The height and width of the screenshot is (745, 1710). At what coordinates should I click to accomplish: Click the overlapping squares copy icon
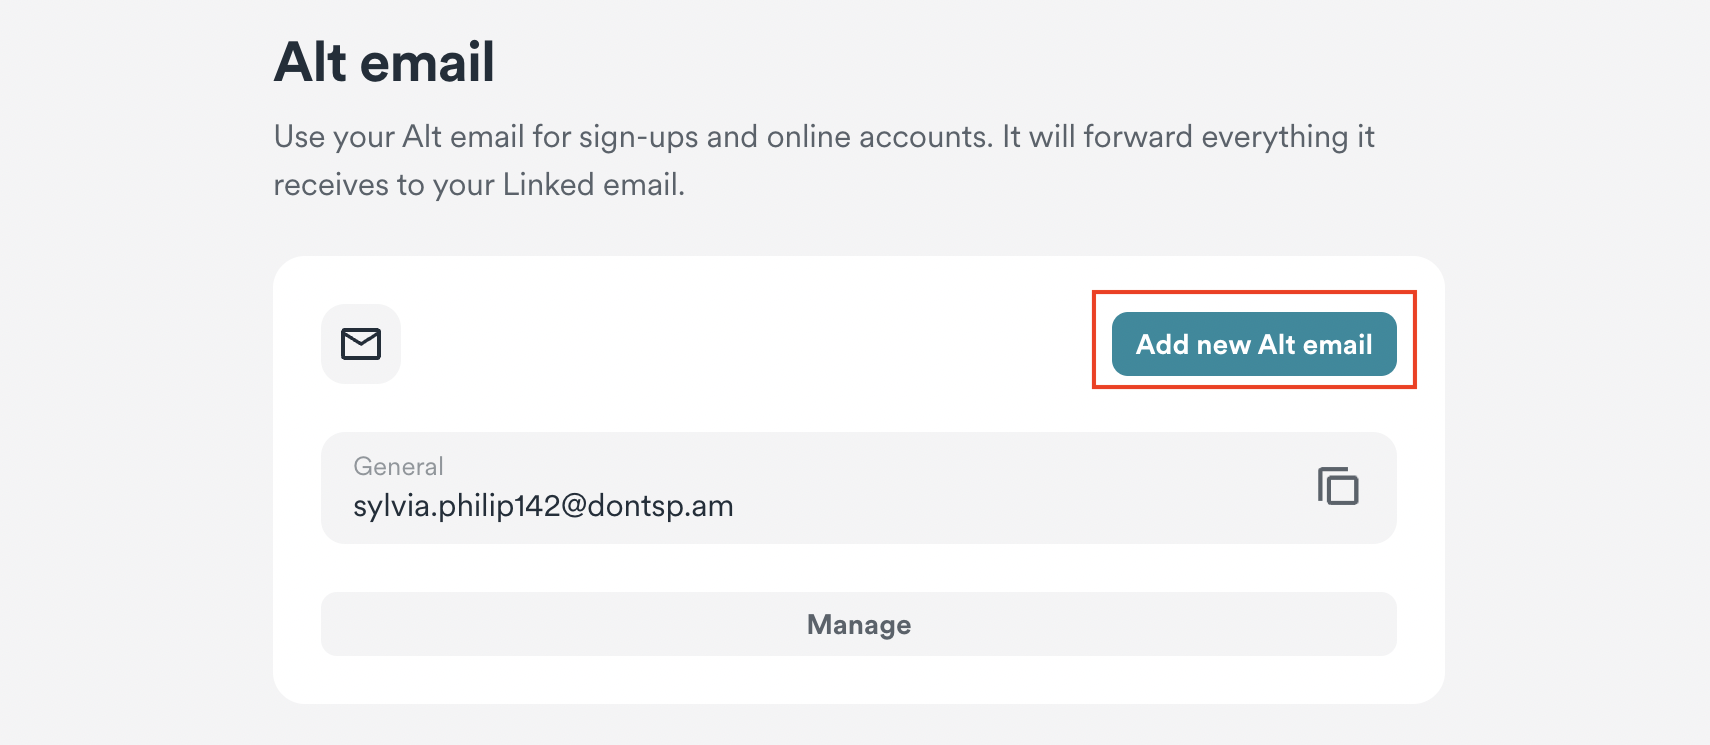point(1337,486)
